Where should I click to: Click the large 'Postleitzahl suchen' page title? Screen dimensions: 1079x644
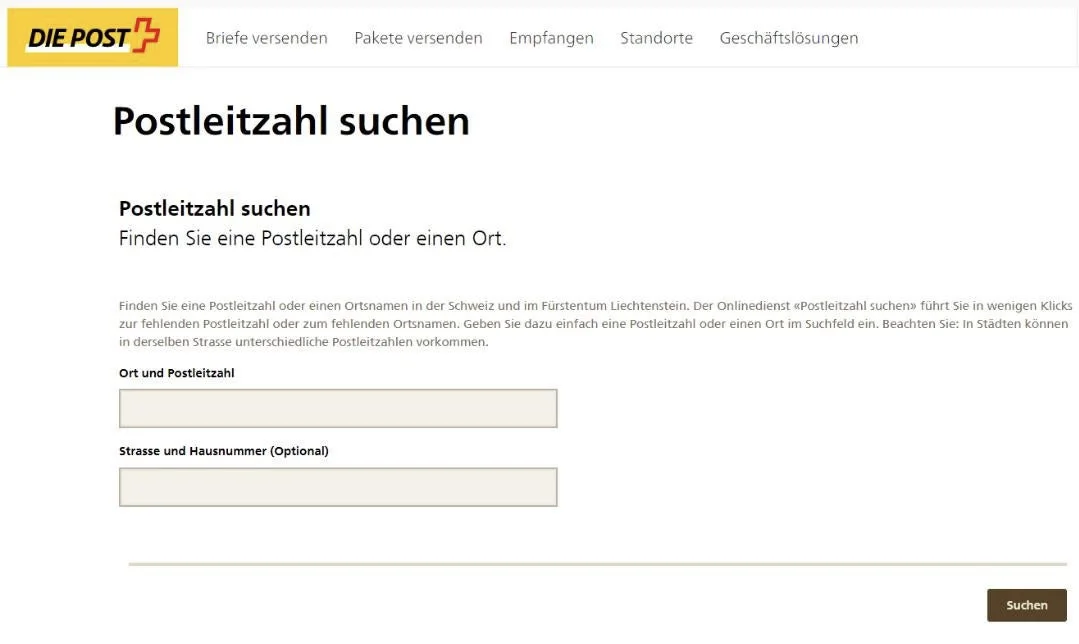(x=291, y=121)
